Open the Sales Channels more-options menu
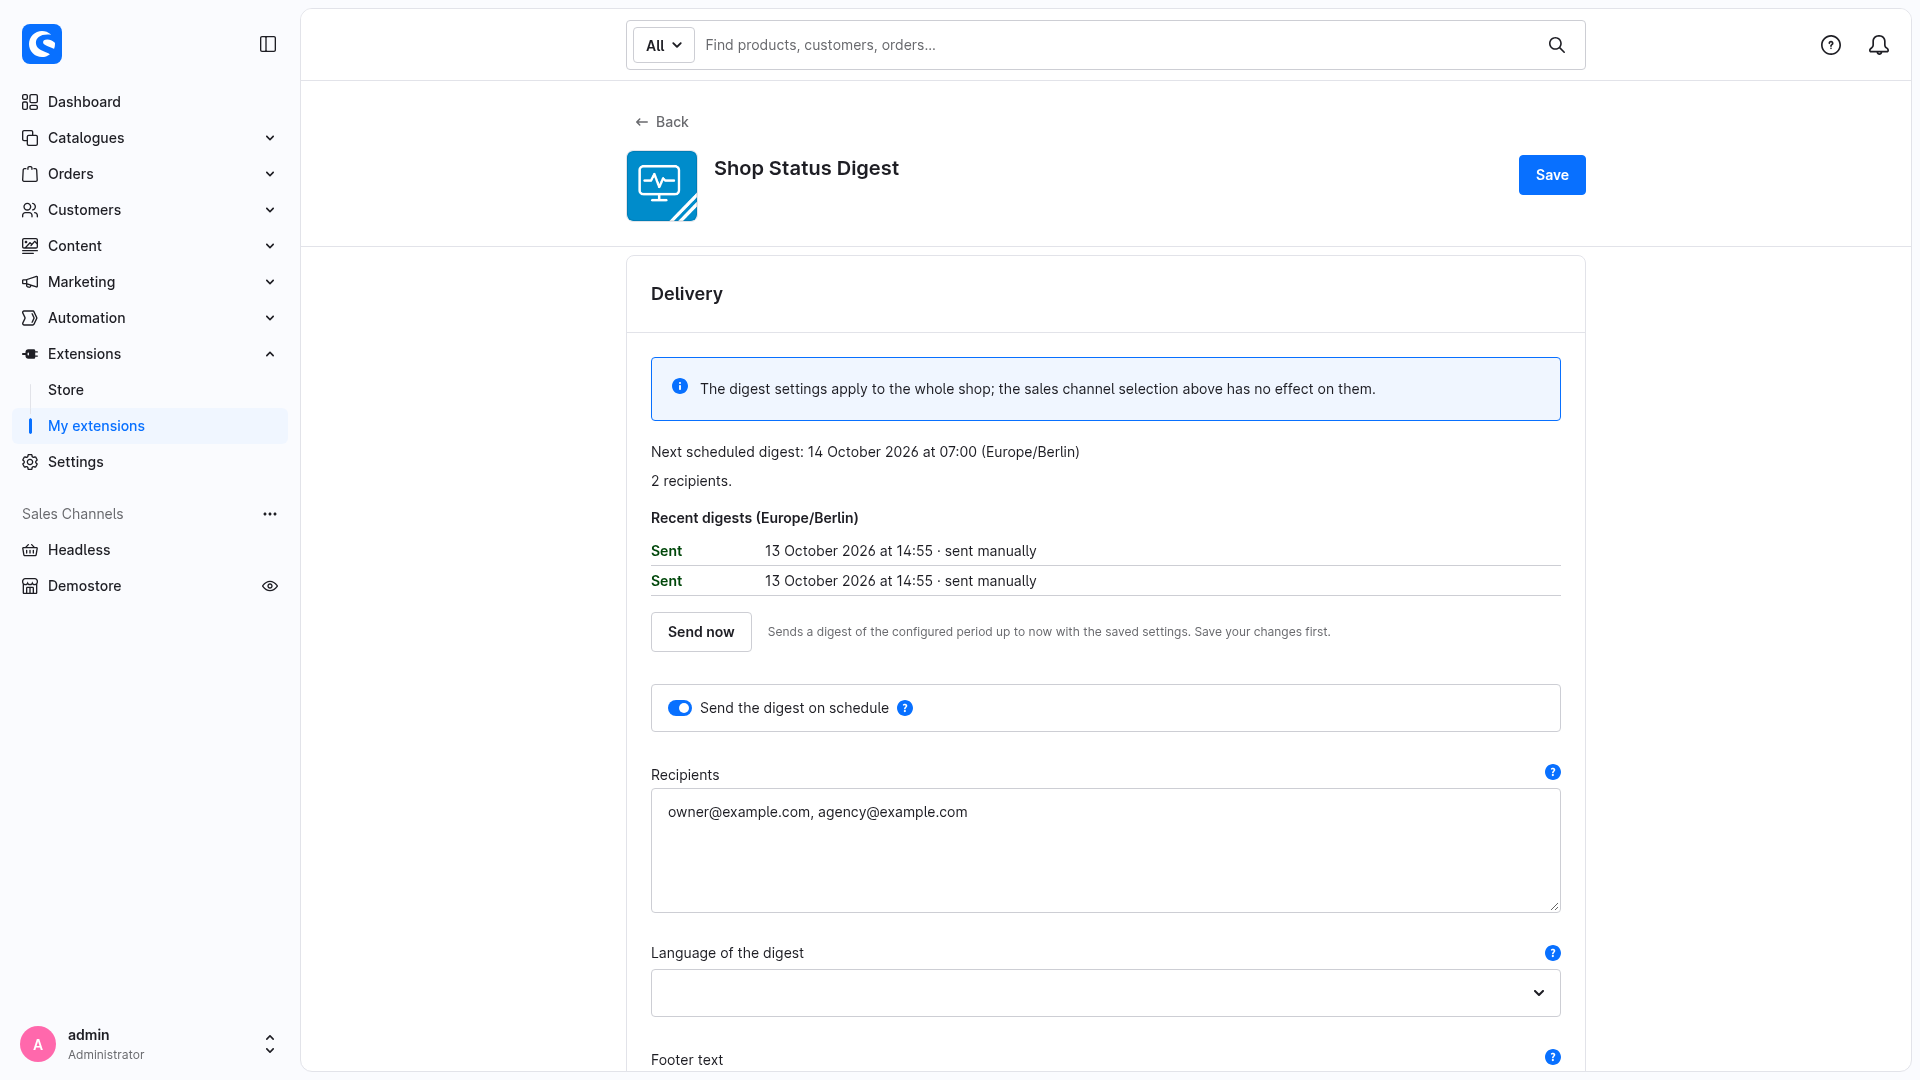The image size is (1920, 1080). tap(270, 514)
